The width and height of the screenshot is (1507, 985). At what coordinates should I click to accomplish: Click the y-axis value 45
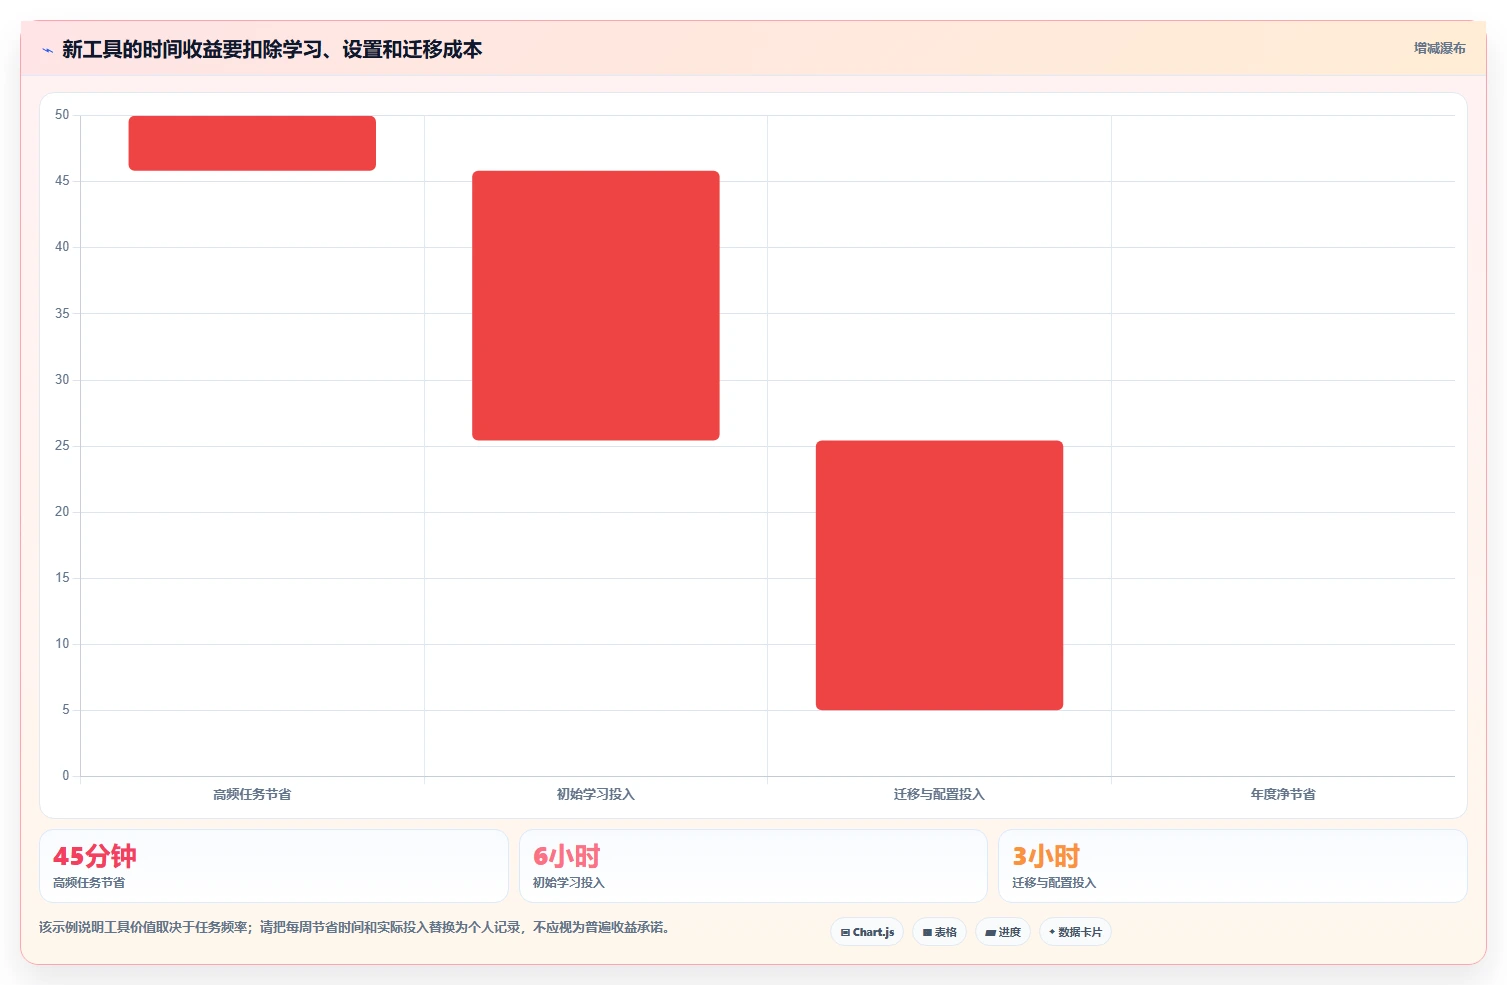pyautogui.click(x=62, y=181)
